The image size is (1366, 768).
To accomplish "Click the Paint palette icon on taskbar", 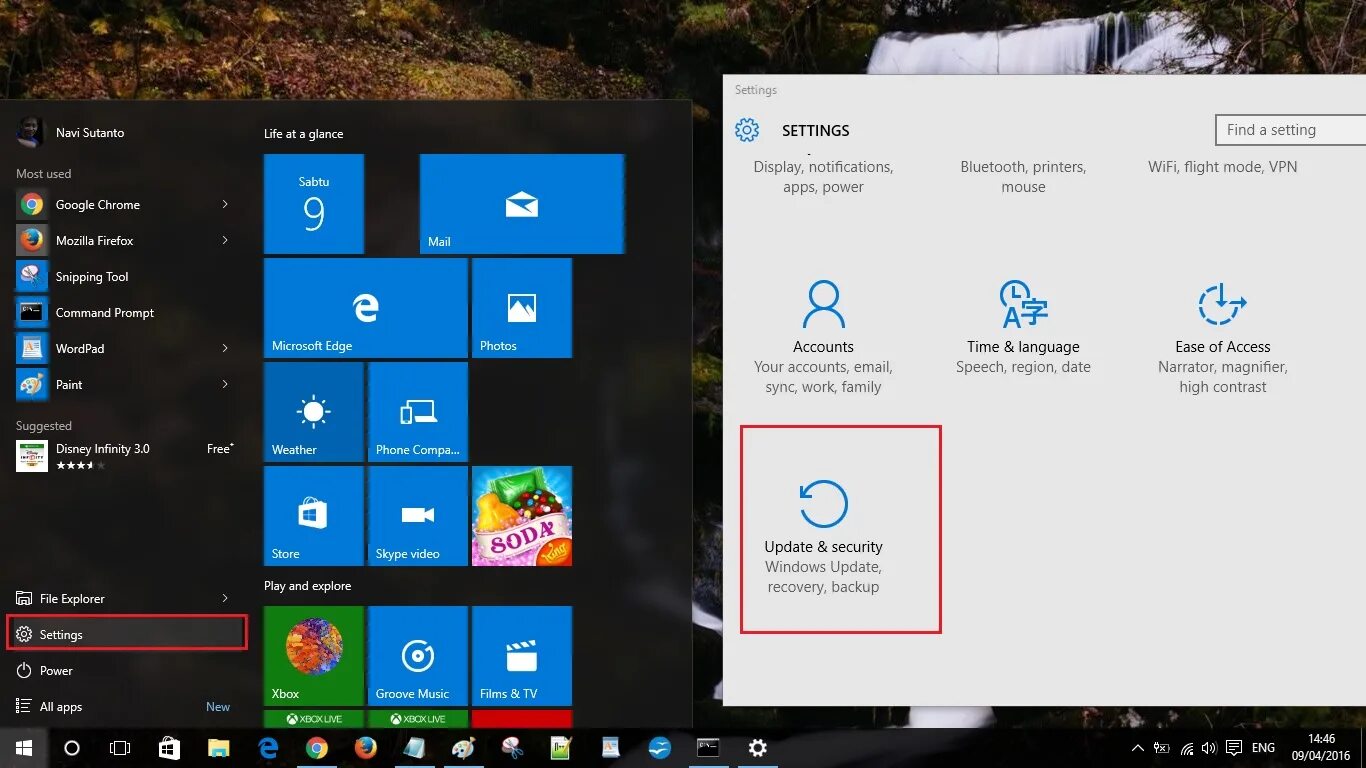I will 464,748.
